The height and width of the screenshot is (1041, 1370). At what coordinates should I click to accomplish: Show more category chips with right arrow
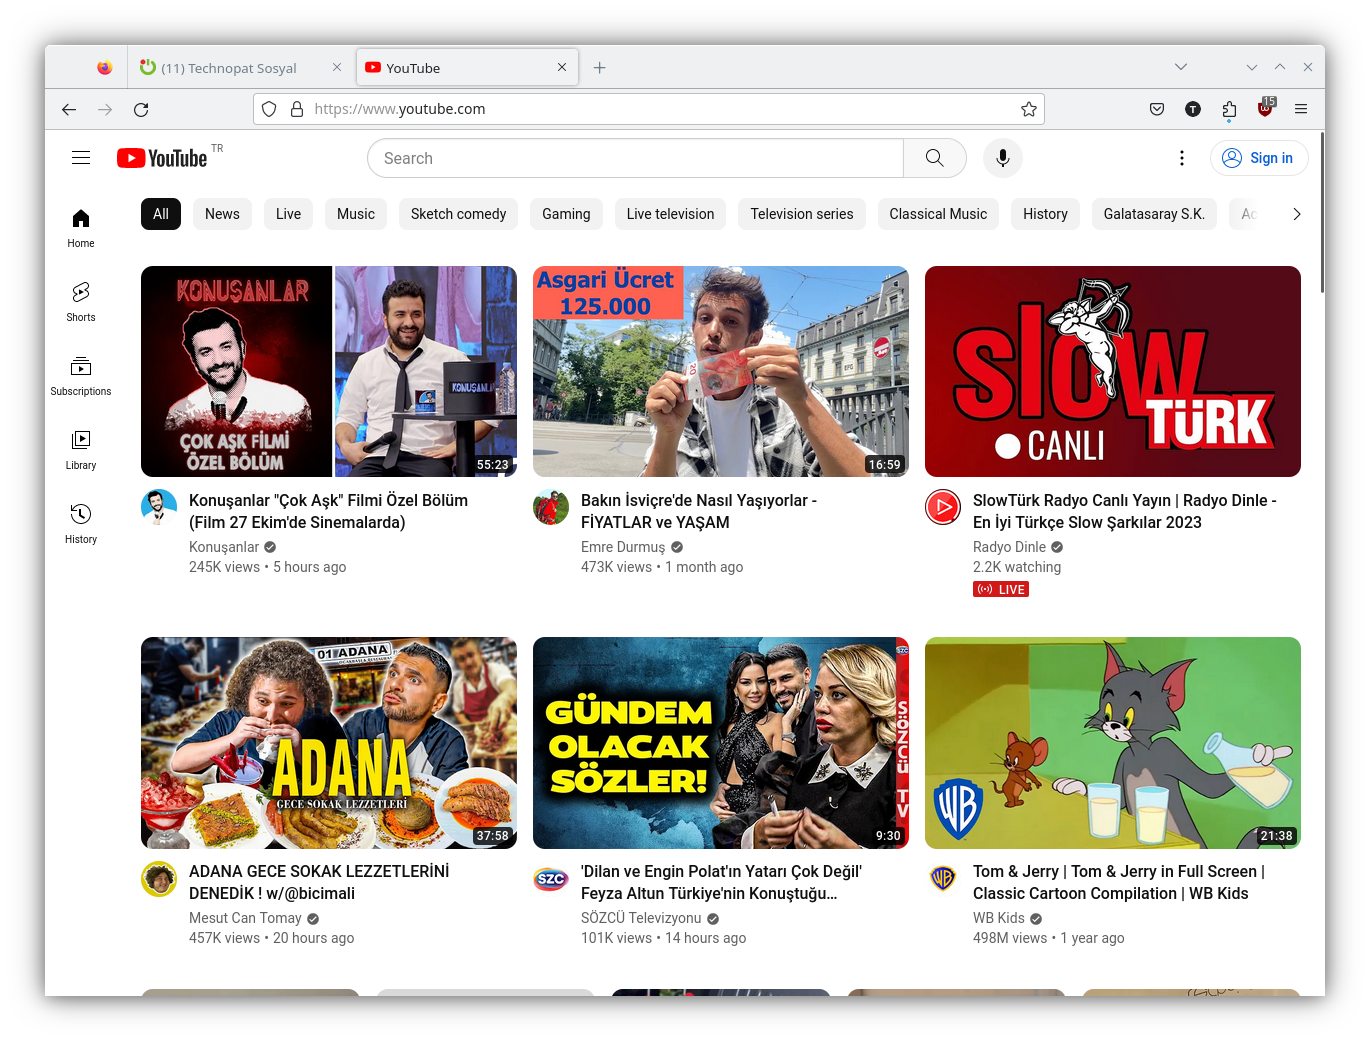pos(1297,214)
